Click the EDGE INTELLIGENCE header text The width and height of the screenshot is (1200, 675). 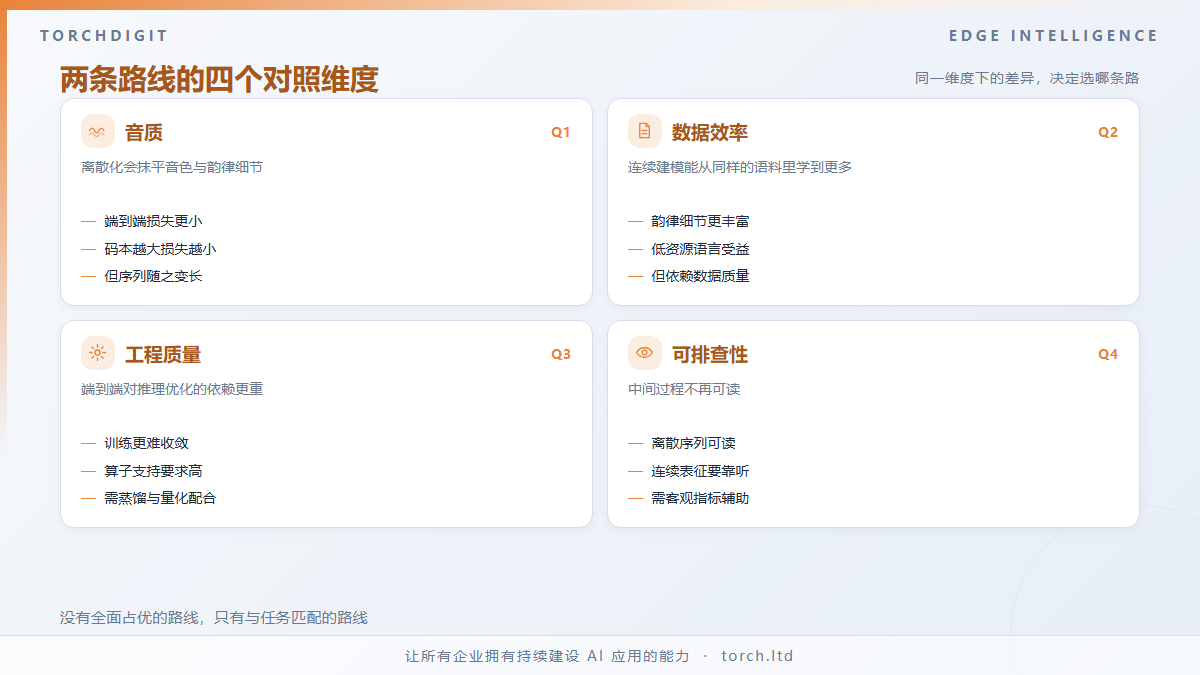click(1054, 36)
